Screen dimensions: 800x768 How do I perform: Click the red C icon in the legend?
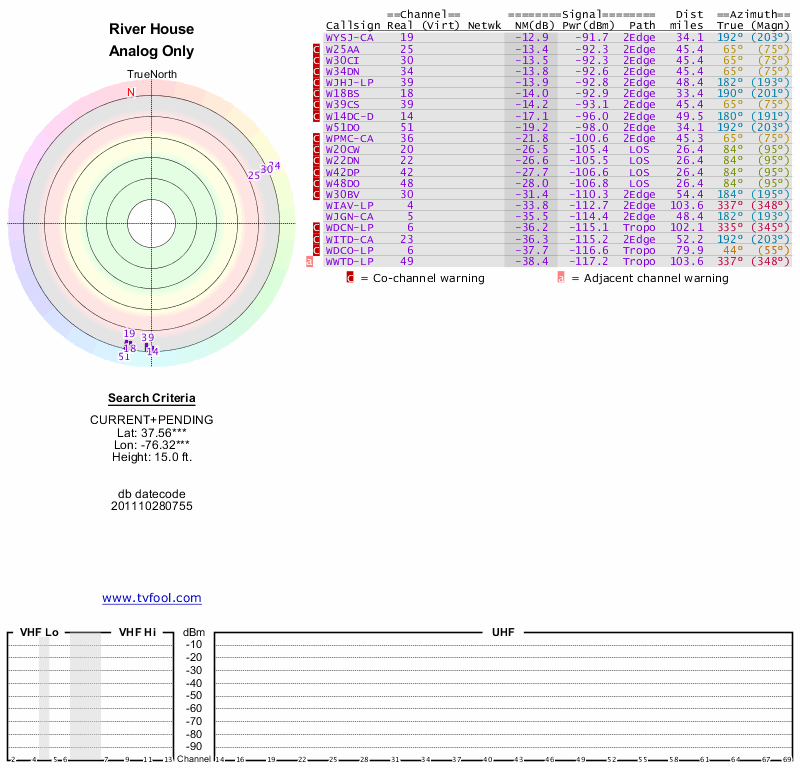coord(350,278)
